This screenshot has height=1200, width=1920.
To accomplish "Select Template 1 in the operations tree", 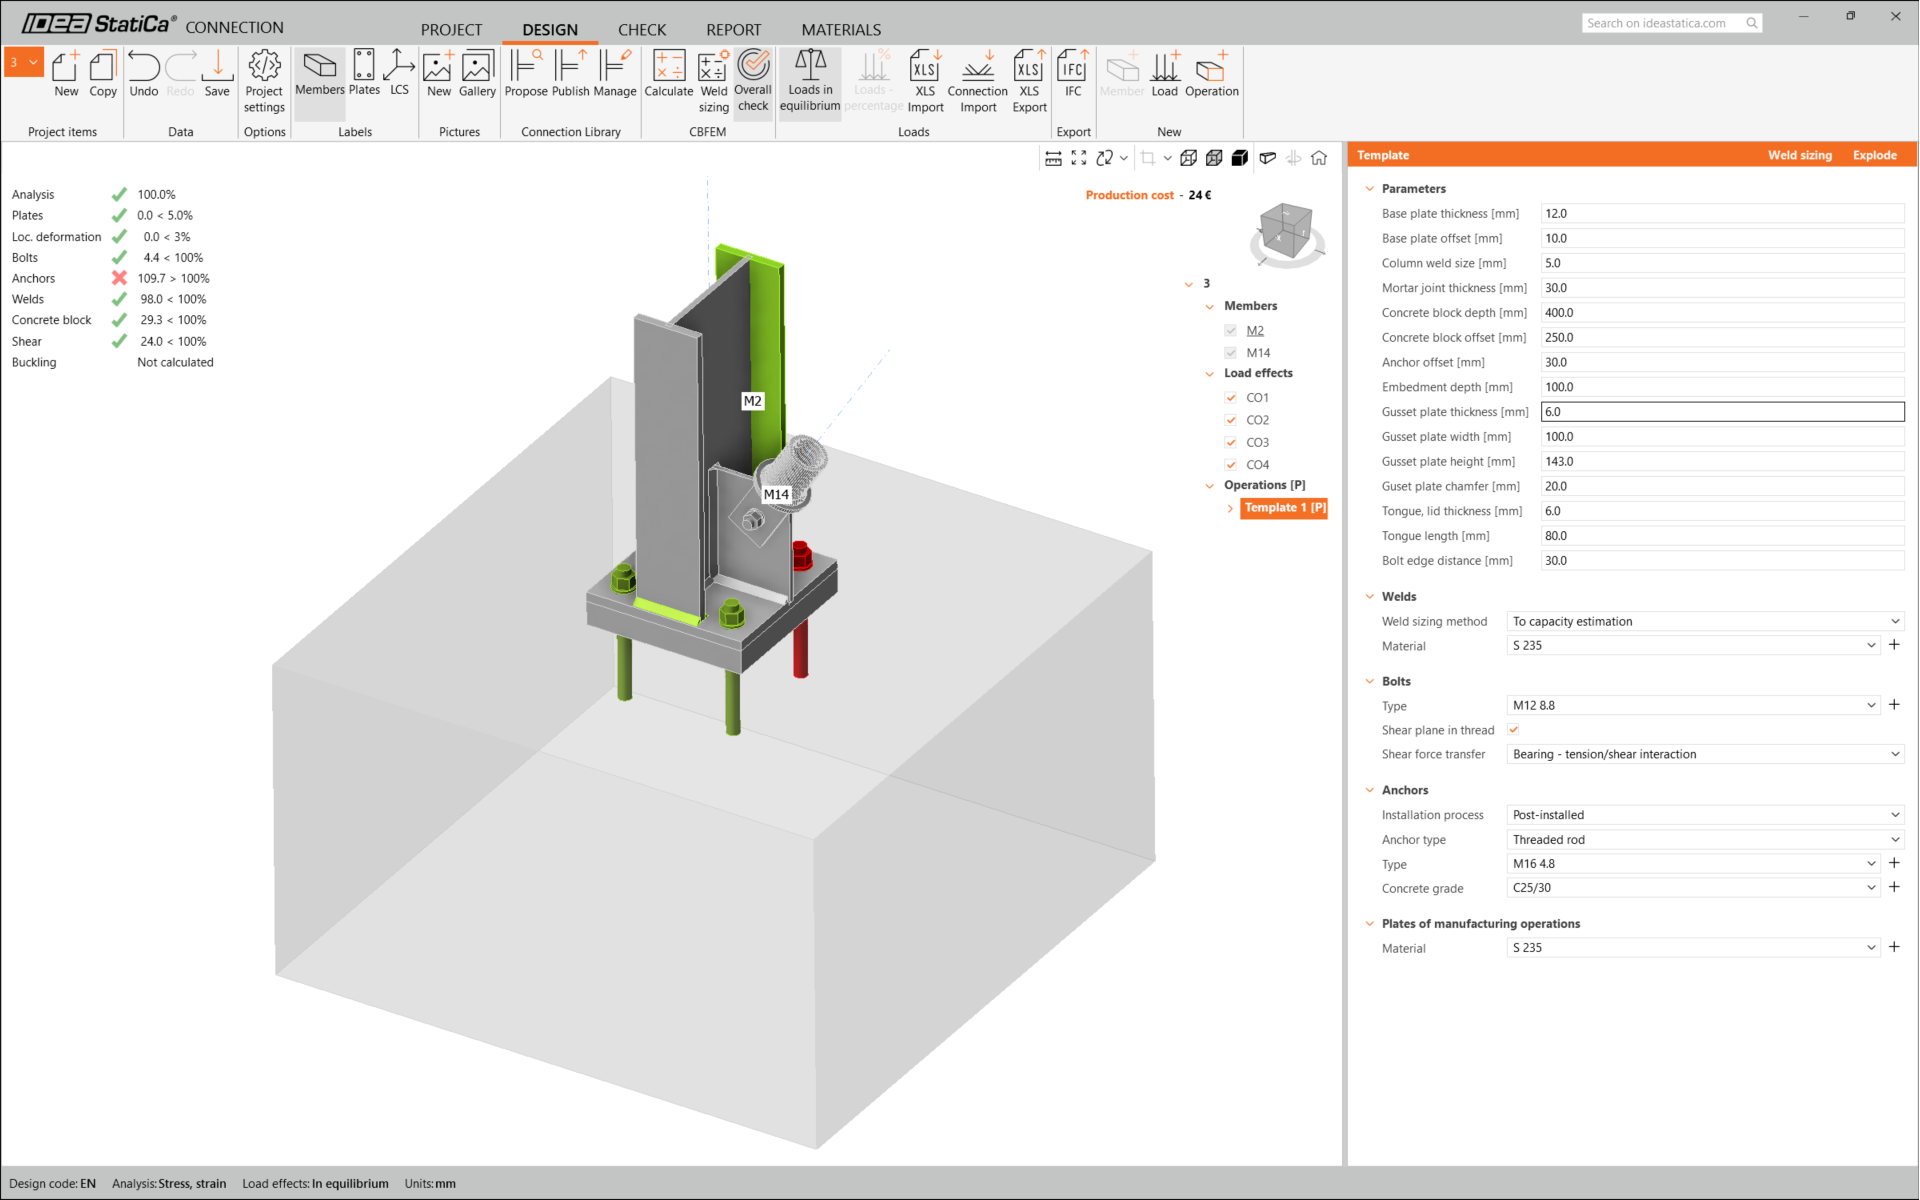I will pyautogui.click(x=1284, y=508).
